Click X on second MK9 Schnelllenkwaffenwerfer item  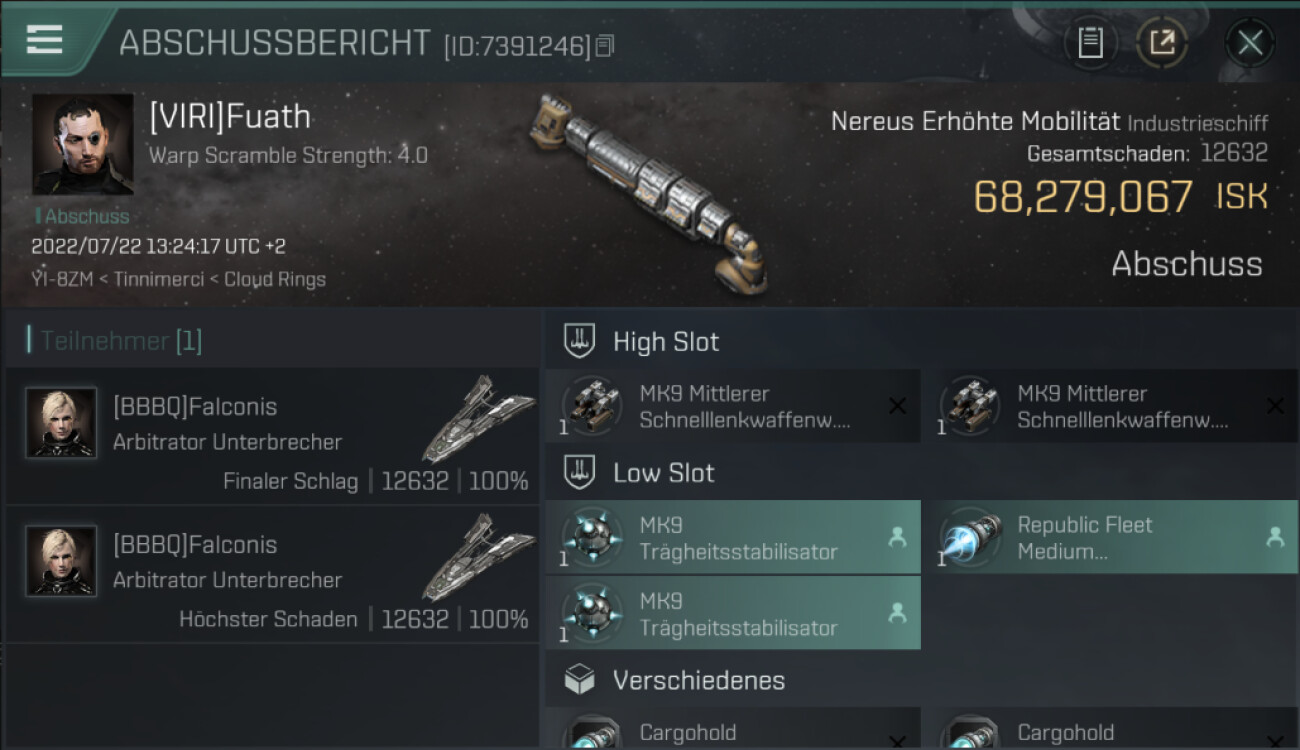1275,406
